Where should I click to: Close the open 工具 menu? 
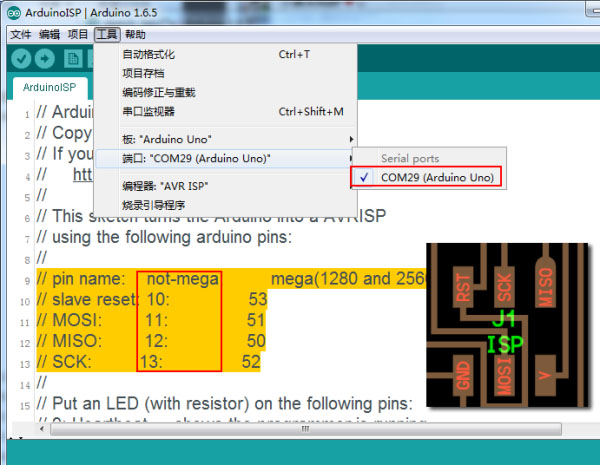point(107,34)
